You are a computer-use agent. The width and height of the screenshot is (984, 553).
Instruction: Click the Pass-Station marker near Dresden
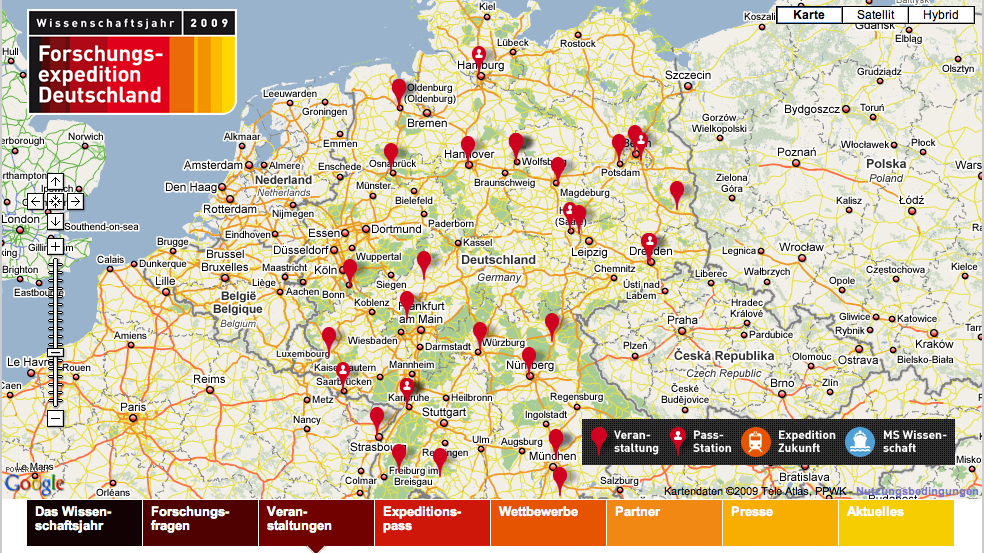pos(649,242)
